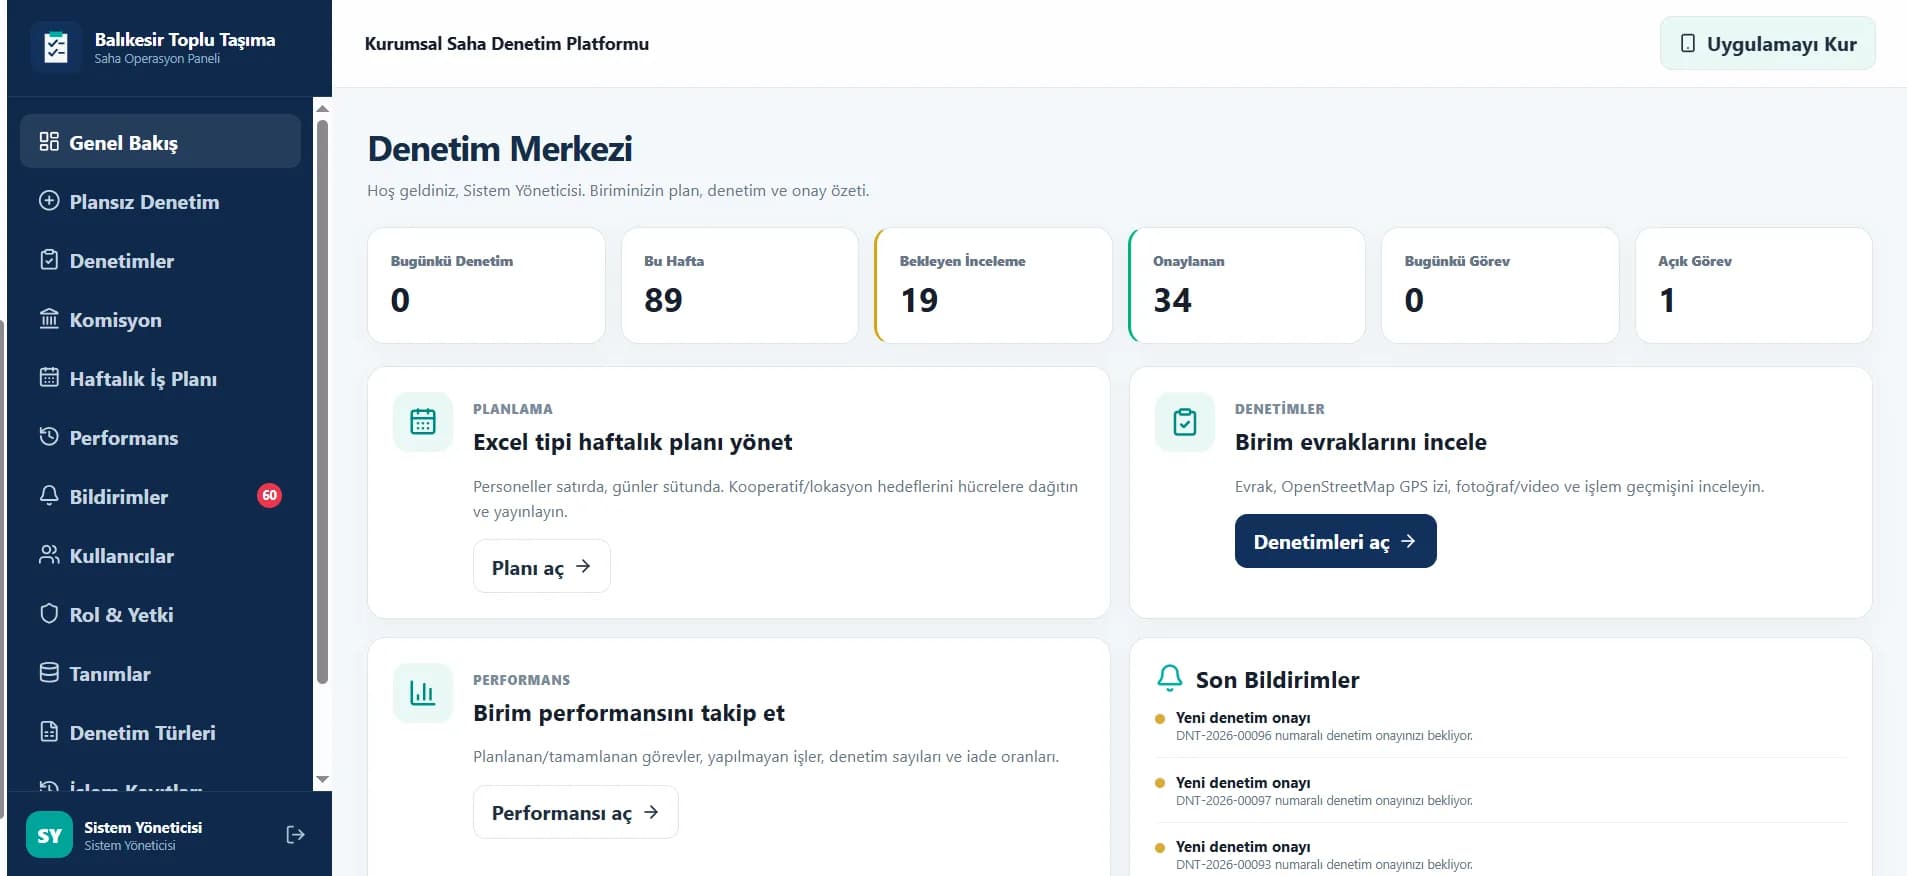Open the Bu Hafta 89 stat card
1907x876 pixels.
(740, 285)
